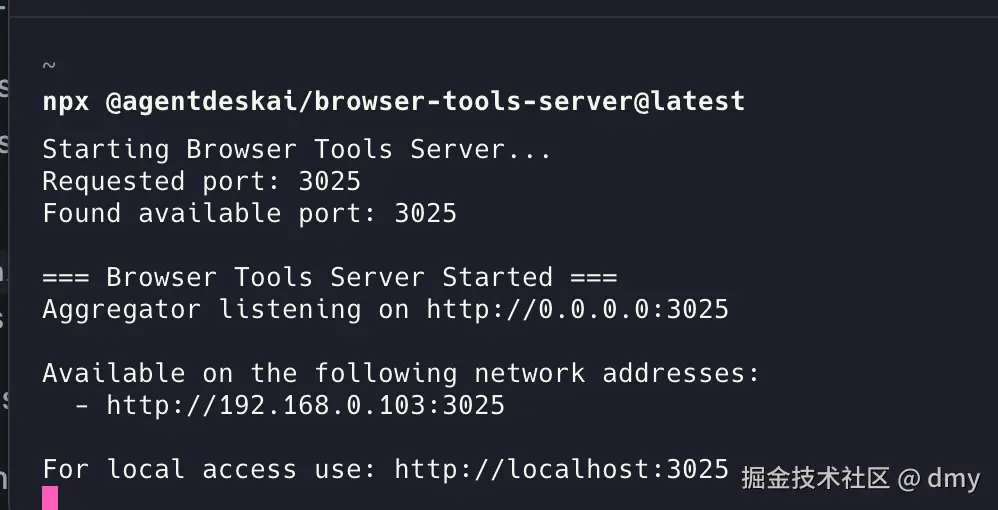
Task: Click the "Requested port:" label text
Action: [x=161, y=181]
